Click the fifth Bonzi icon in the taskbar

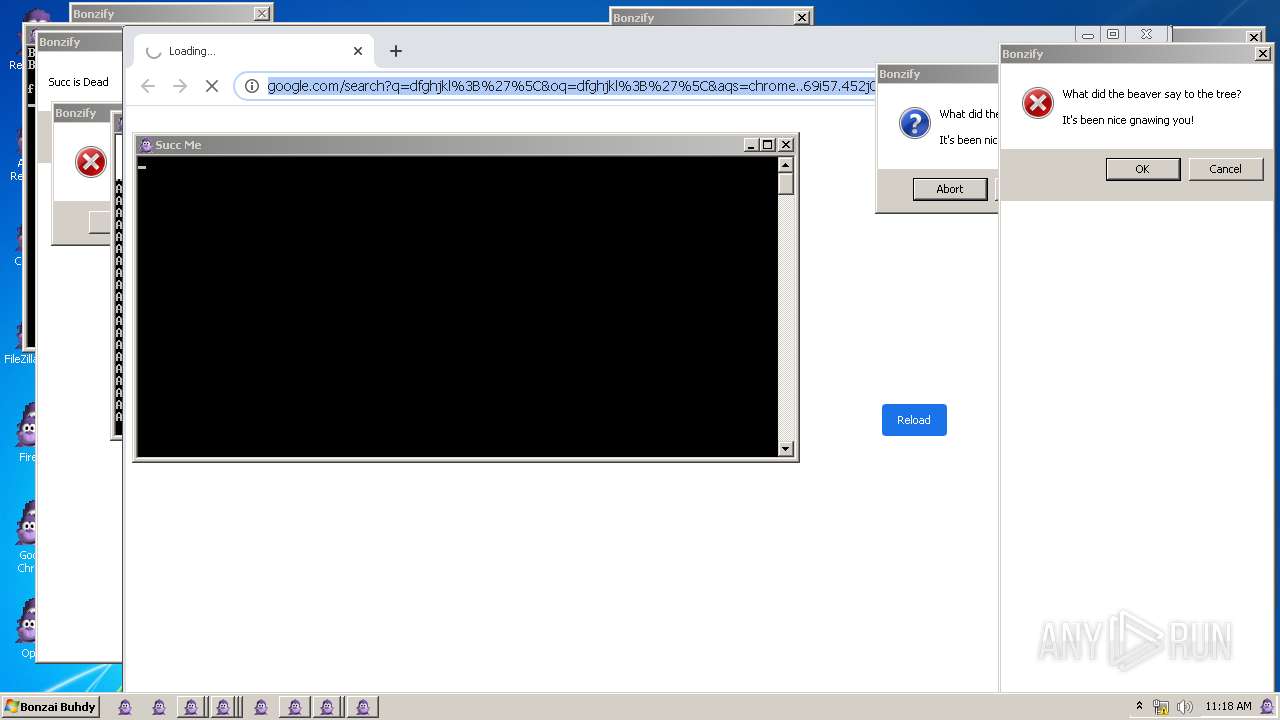pos(260,707)
